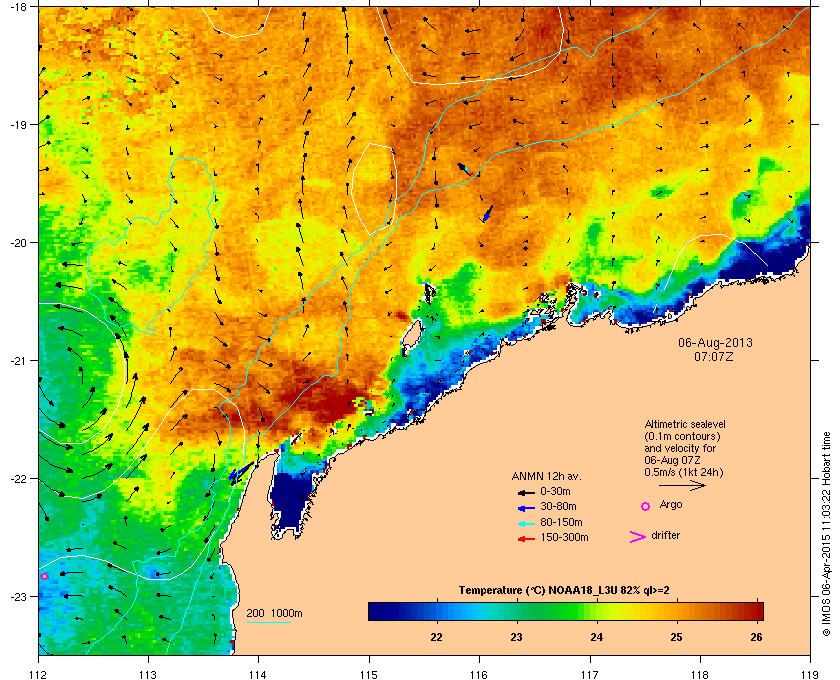Click the latitude axis label '-22'

18,478
